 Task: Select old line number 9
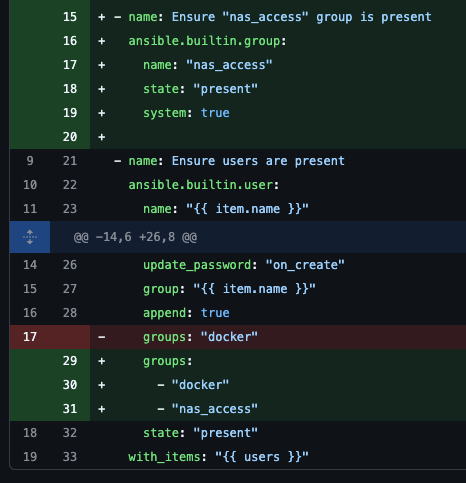[30, 161]
